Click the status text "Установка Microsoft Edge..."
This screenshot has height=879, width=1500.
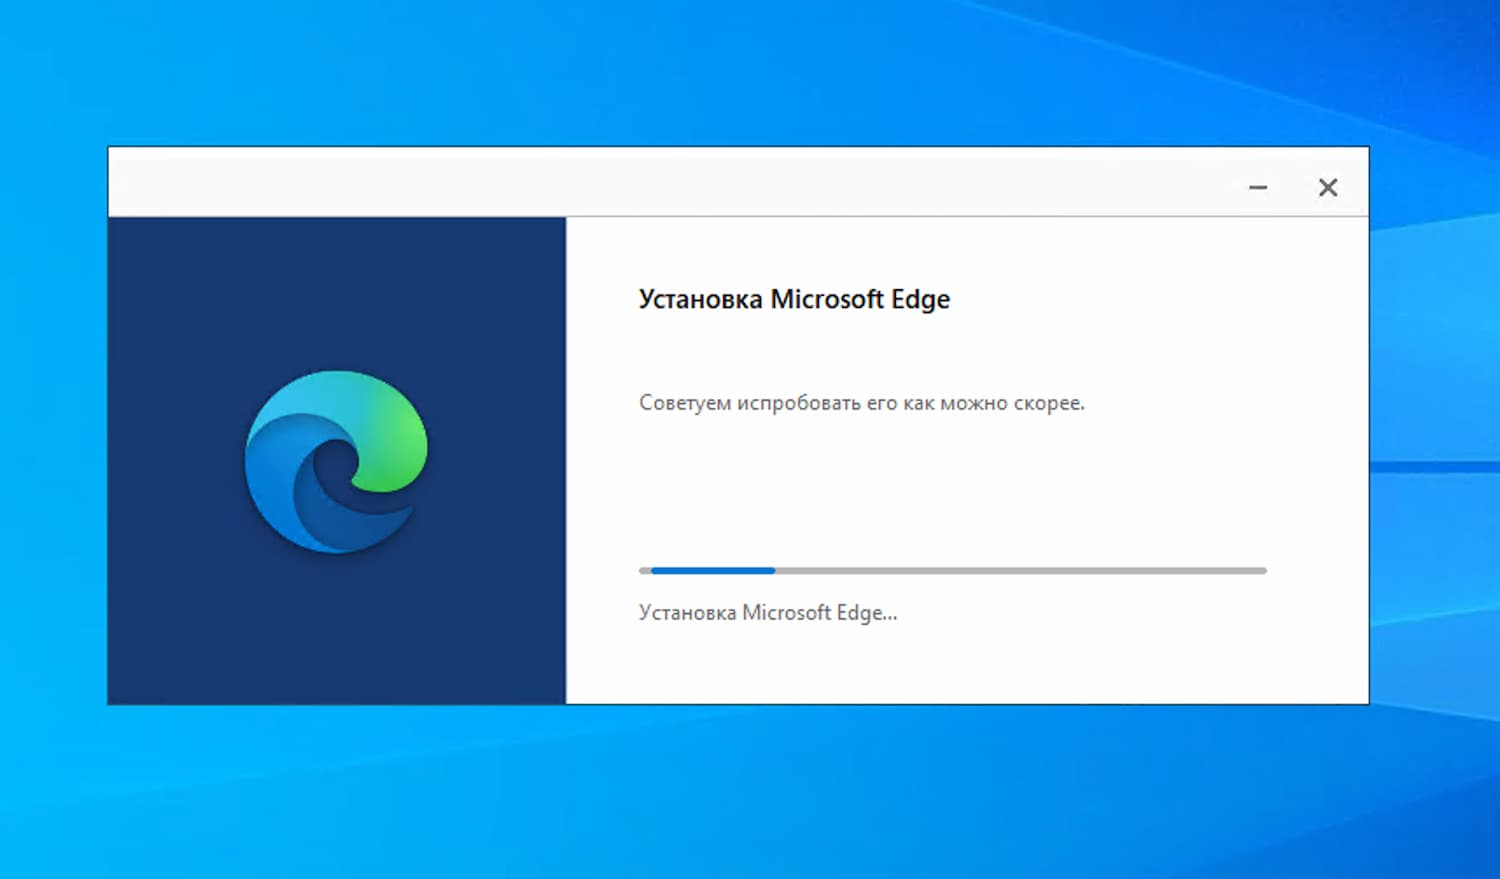click(768, 613)
